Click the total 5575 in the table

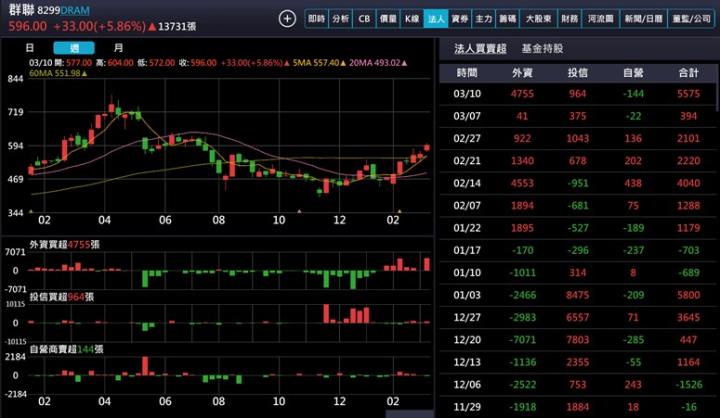(688, 94)
